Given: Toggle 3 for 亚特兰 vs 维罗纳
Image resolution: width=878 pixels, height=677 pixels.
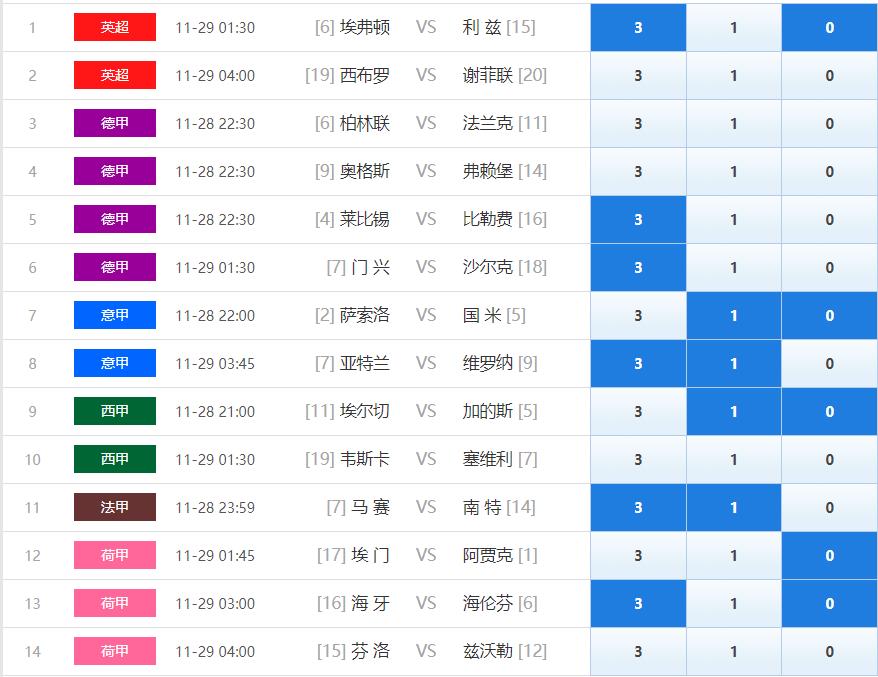Looking at the screenshot, I should [x=638, y=364].
